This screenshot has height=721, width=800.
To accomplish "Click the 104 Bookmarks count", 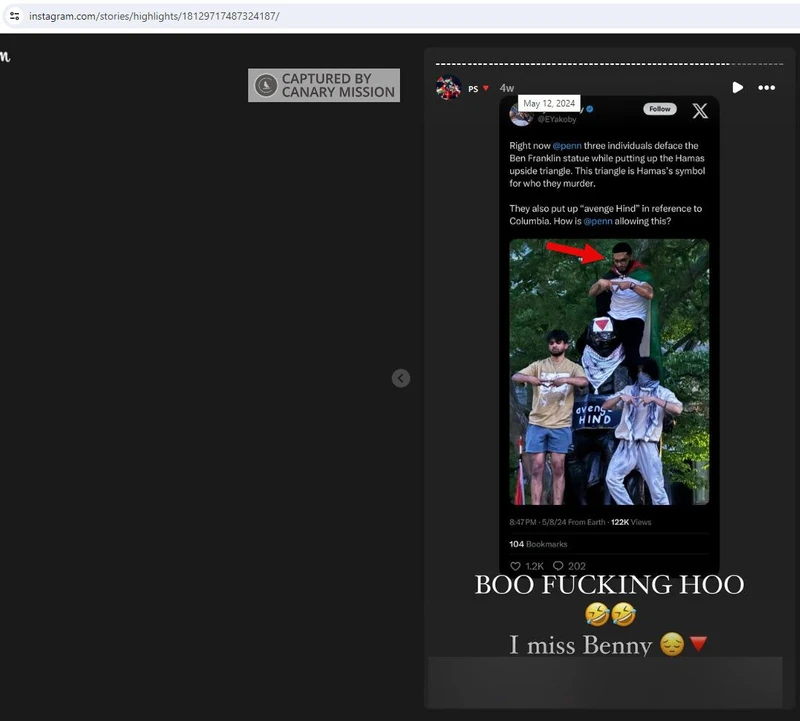I will (538, 544).
